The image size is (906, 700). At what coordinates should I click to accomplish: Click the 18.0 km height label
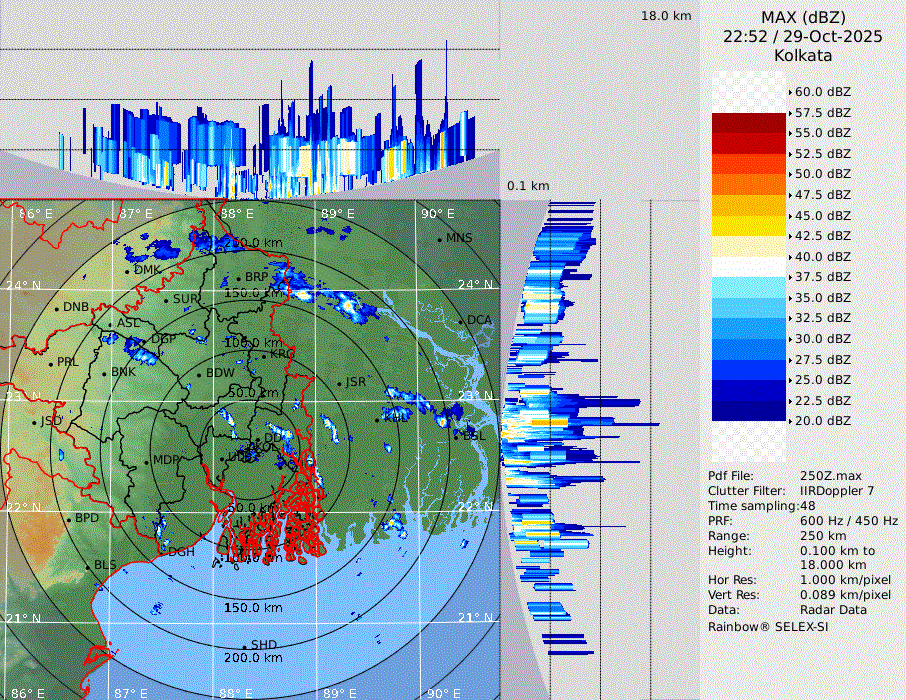(666, 16)
